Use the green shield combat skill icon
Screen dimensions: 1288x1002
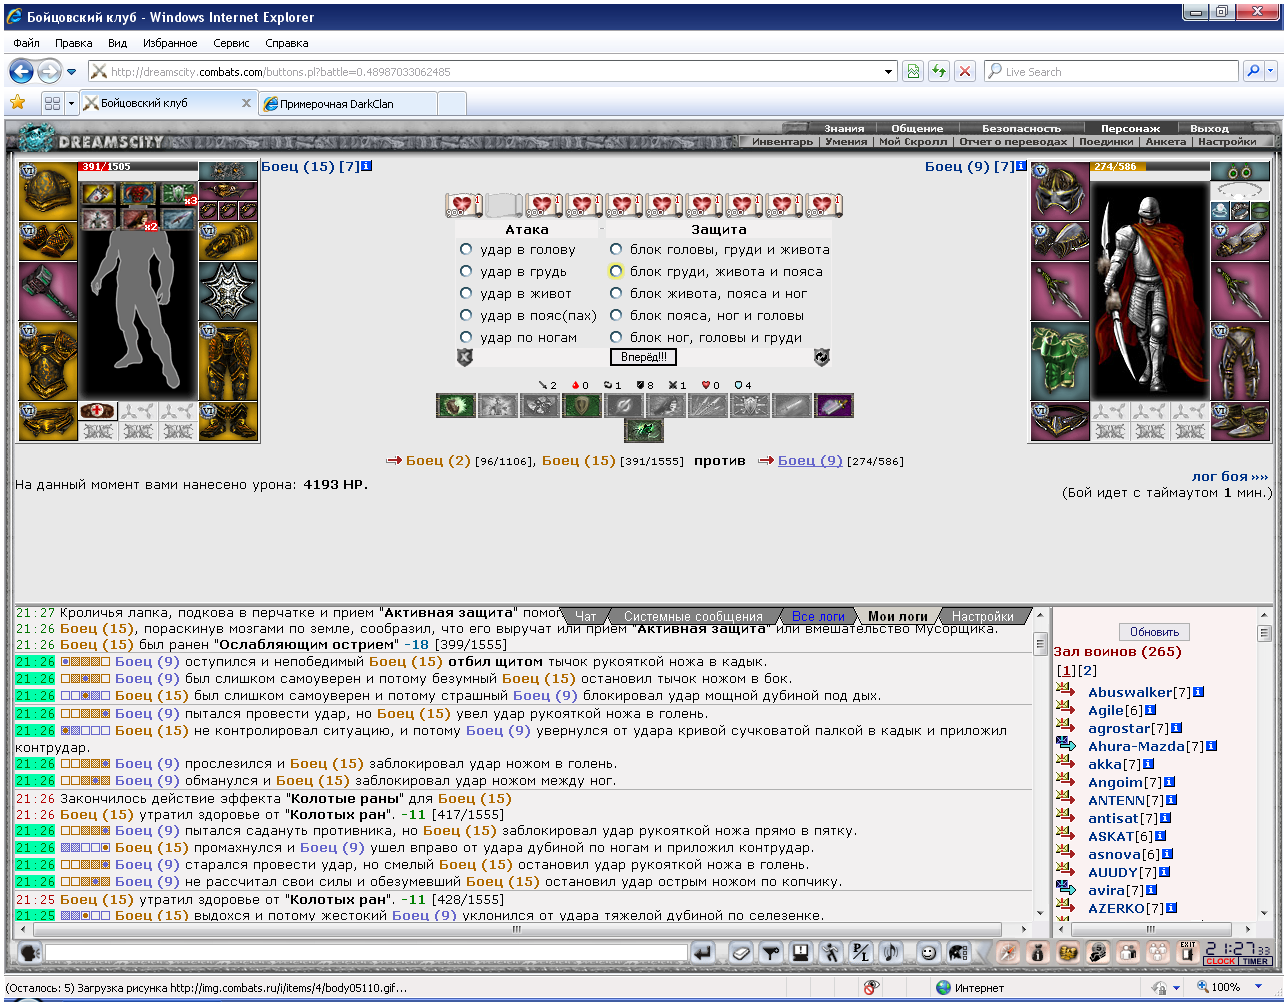(581, 405)
